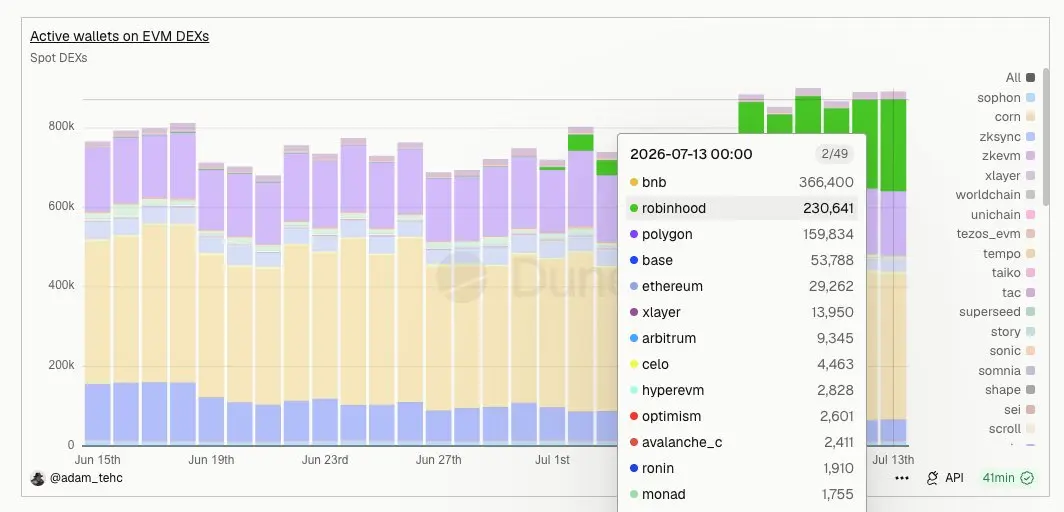Click the 2026-07-13 00:00 tooltip date
The image size is (1064, 512).
click(x=691, y=154)
